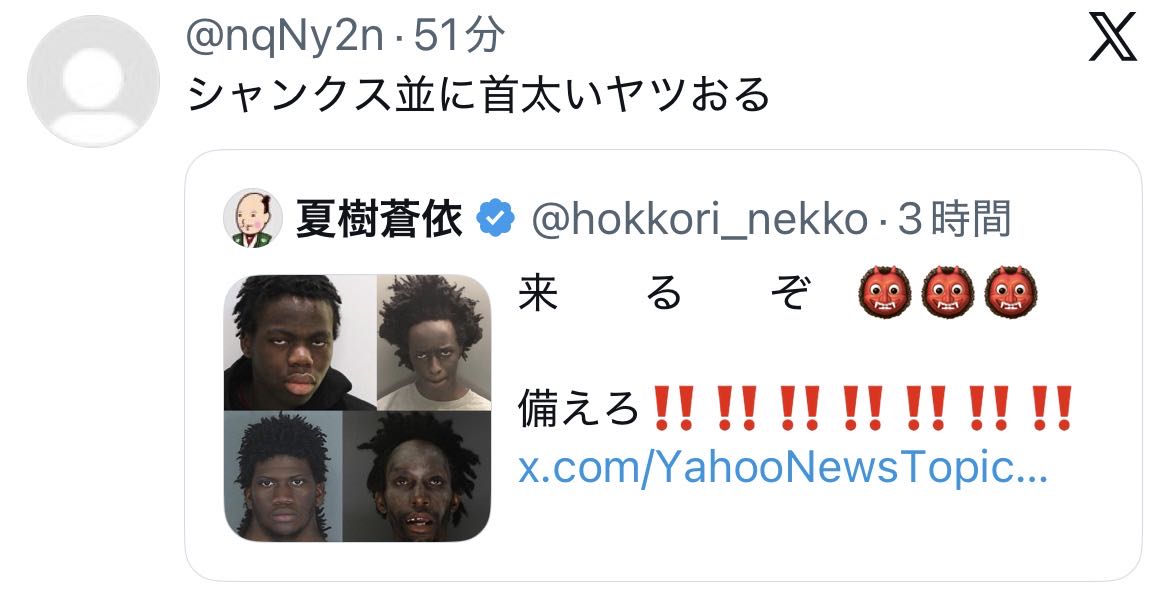Open the bottom-left photo in collage

[x=283, y=477]
